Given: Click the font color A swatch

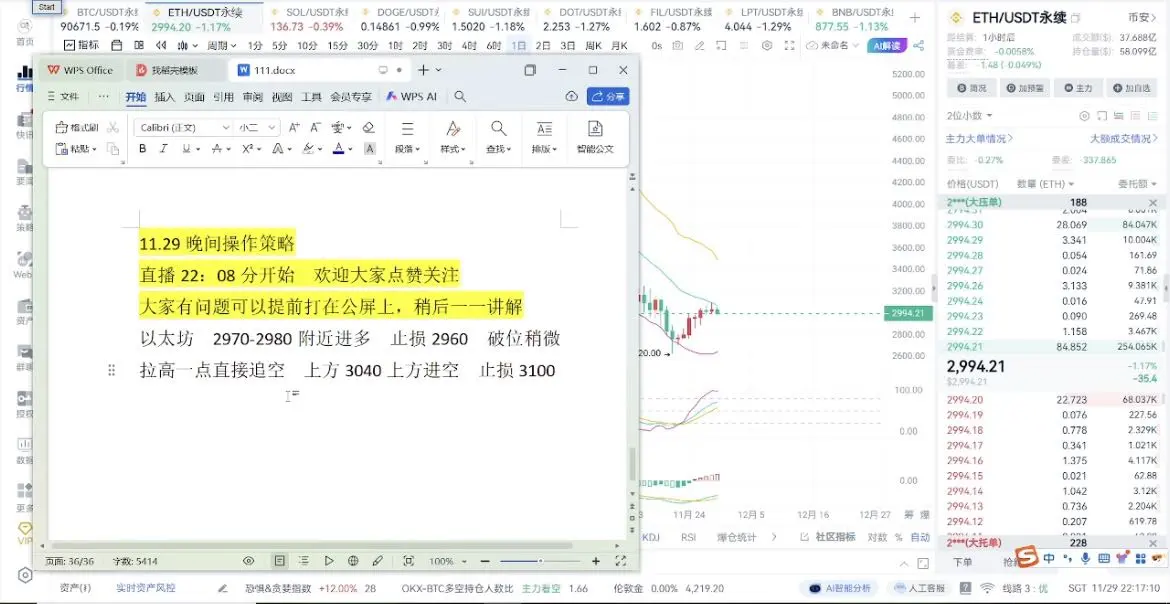Looking at the screenshot, I should pyautogui.click(x=338, y=149).
